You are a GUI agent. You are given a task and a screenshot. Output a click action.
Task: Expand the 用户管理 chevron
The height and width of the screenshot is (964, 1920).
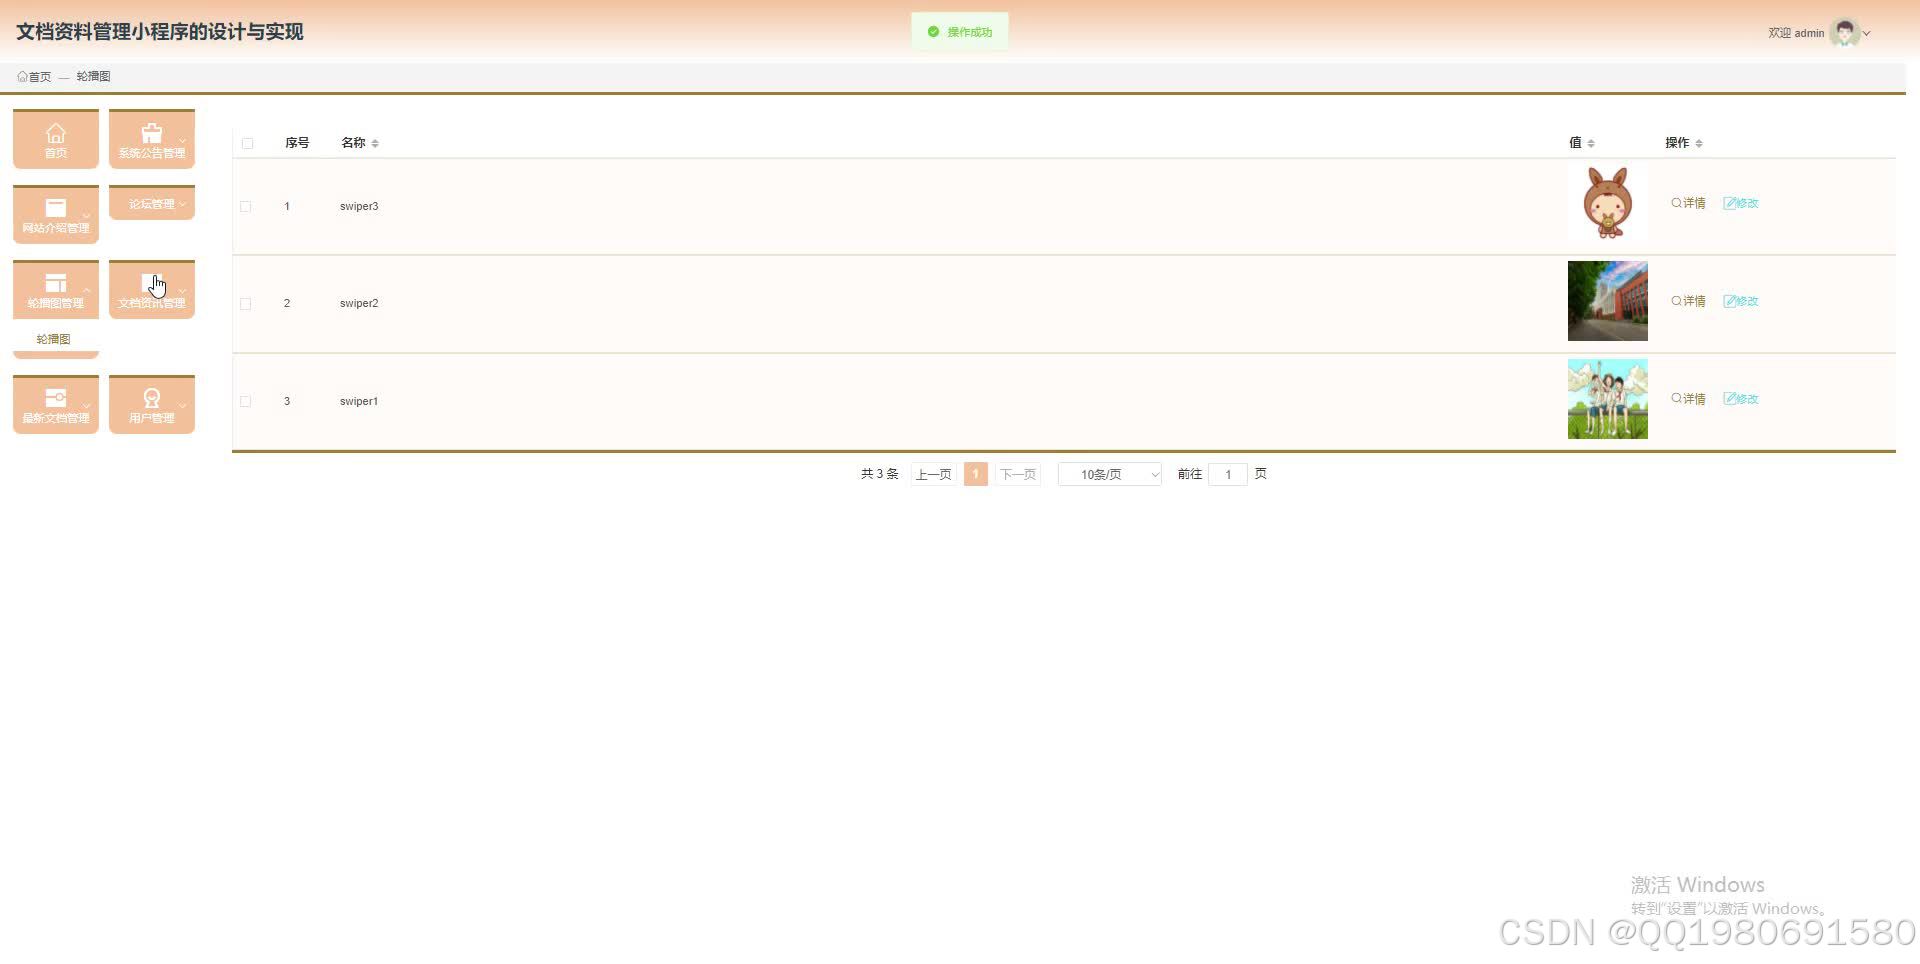tap(182, 405)
